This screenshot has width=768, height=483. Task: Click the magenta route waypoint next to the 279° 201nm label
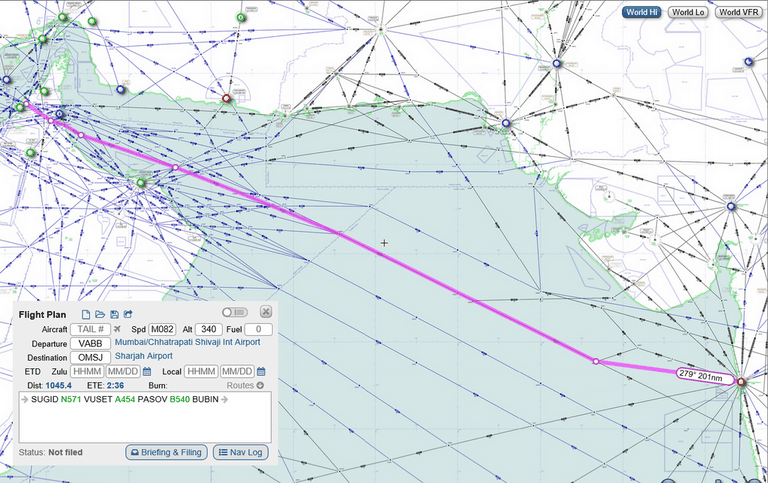coord(596,362)
